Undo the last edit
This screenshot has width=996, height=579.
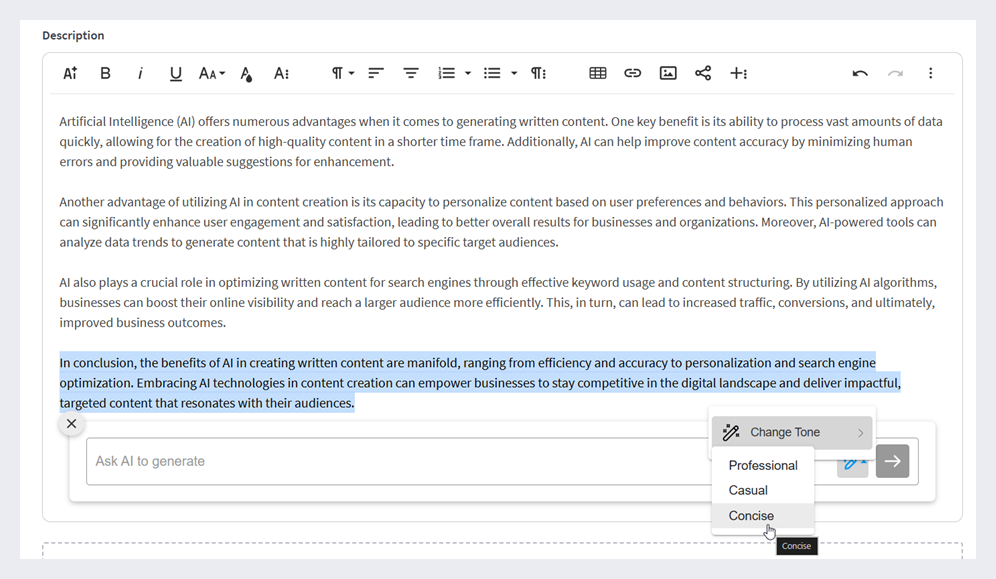coord(860,74)
